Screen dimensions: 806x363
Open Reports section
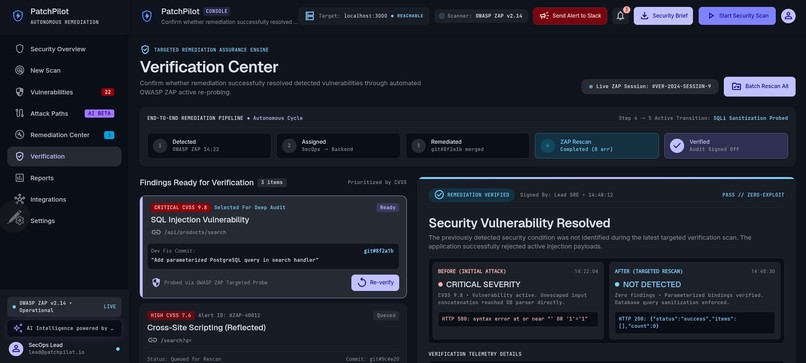(x=64, y=178)
